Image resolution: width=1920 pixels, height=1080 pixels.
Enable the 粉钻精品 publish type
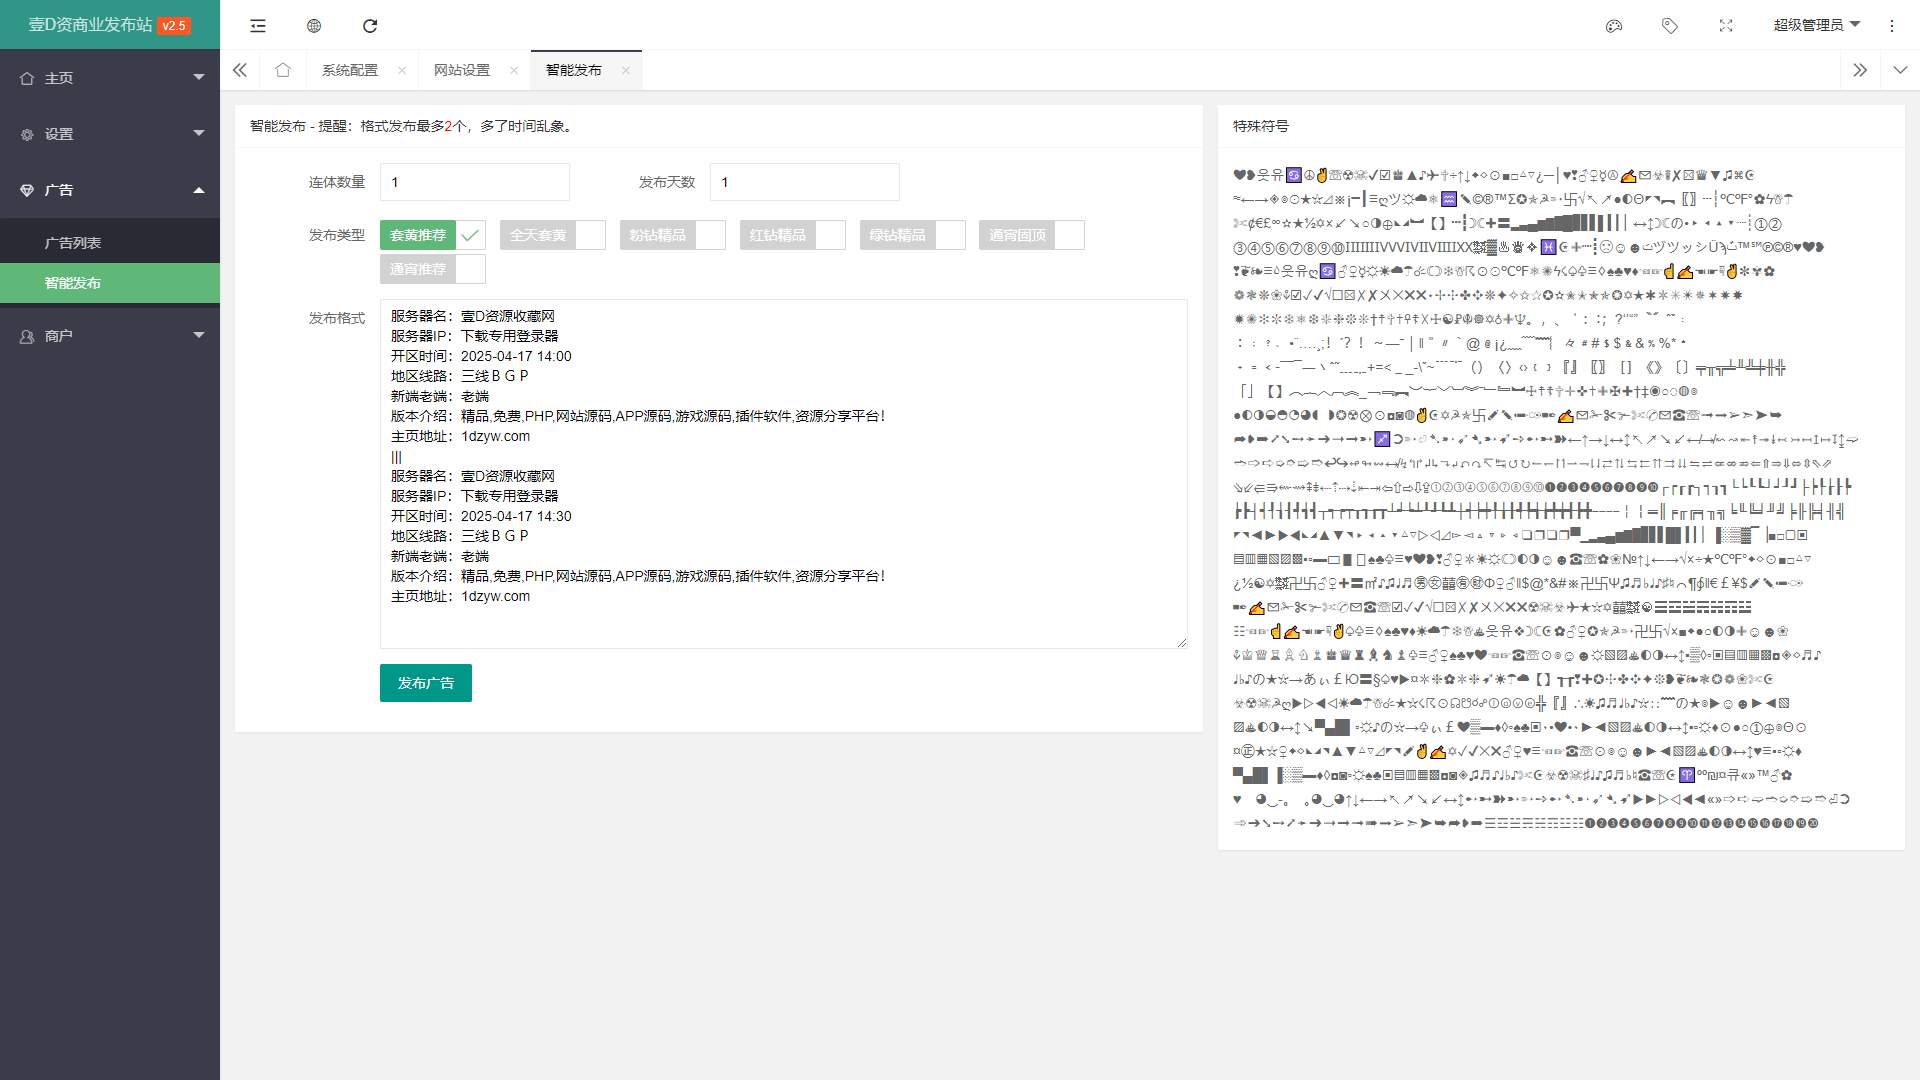pos(672,235)
